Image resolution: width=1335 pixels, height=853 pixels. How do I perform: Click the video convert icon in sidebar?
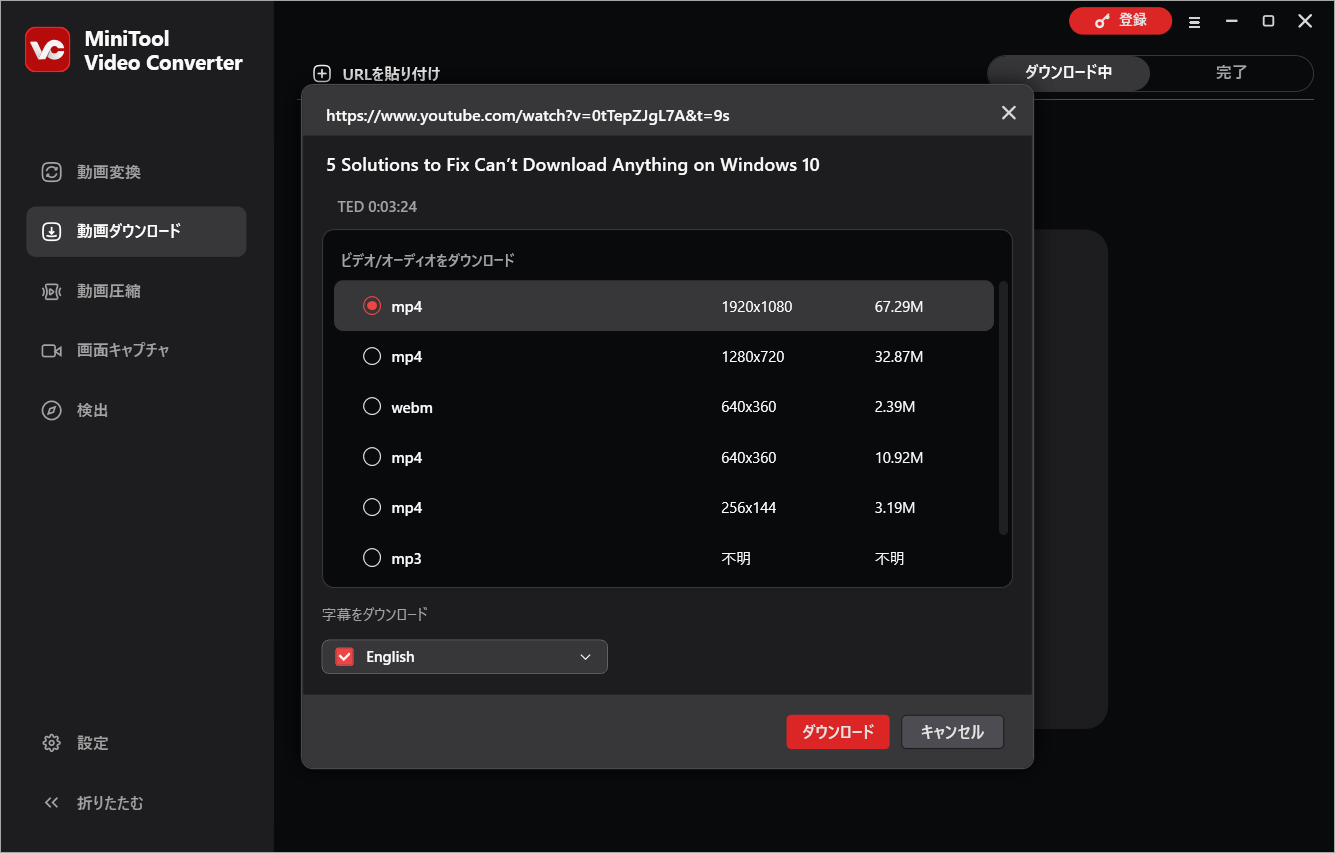point(51,172)
